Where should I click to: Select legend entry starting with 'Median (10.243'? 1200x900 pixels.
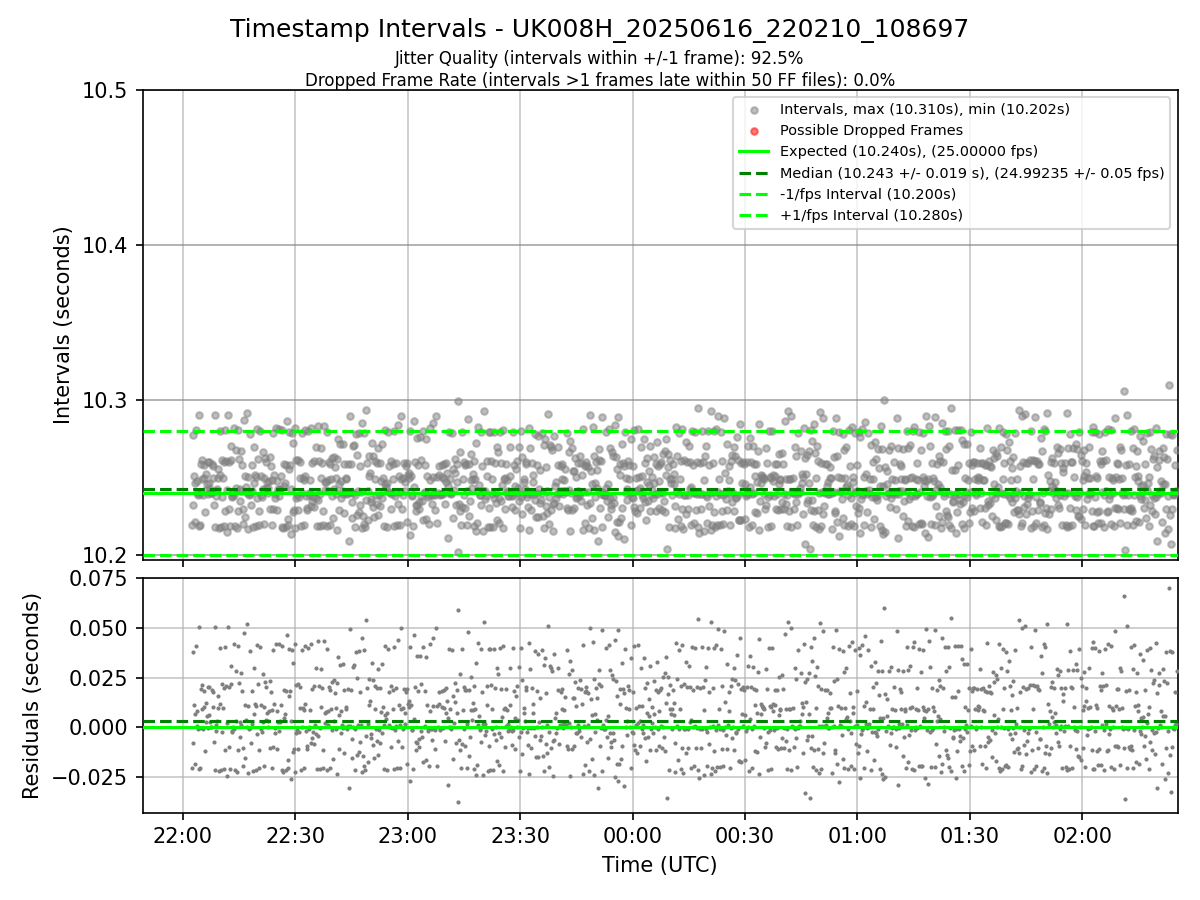pos(972,173)
